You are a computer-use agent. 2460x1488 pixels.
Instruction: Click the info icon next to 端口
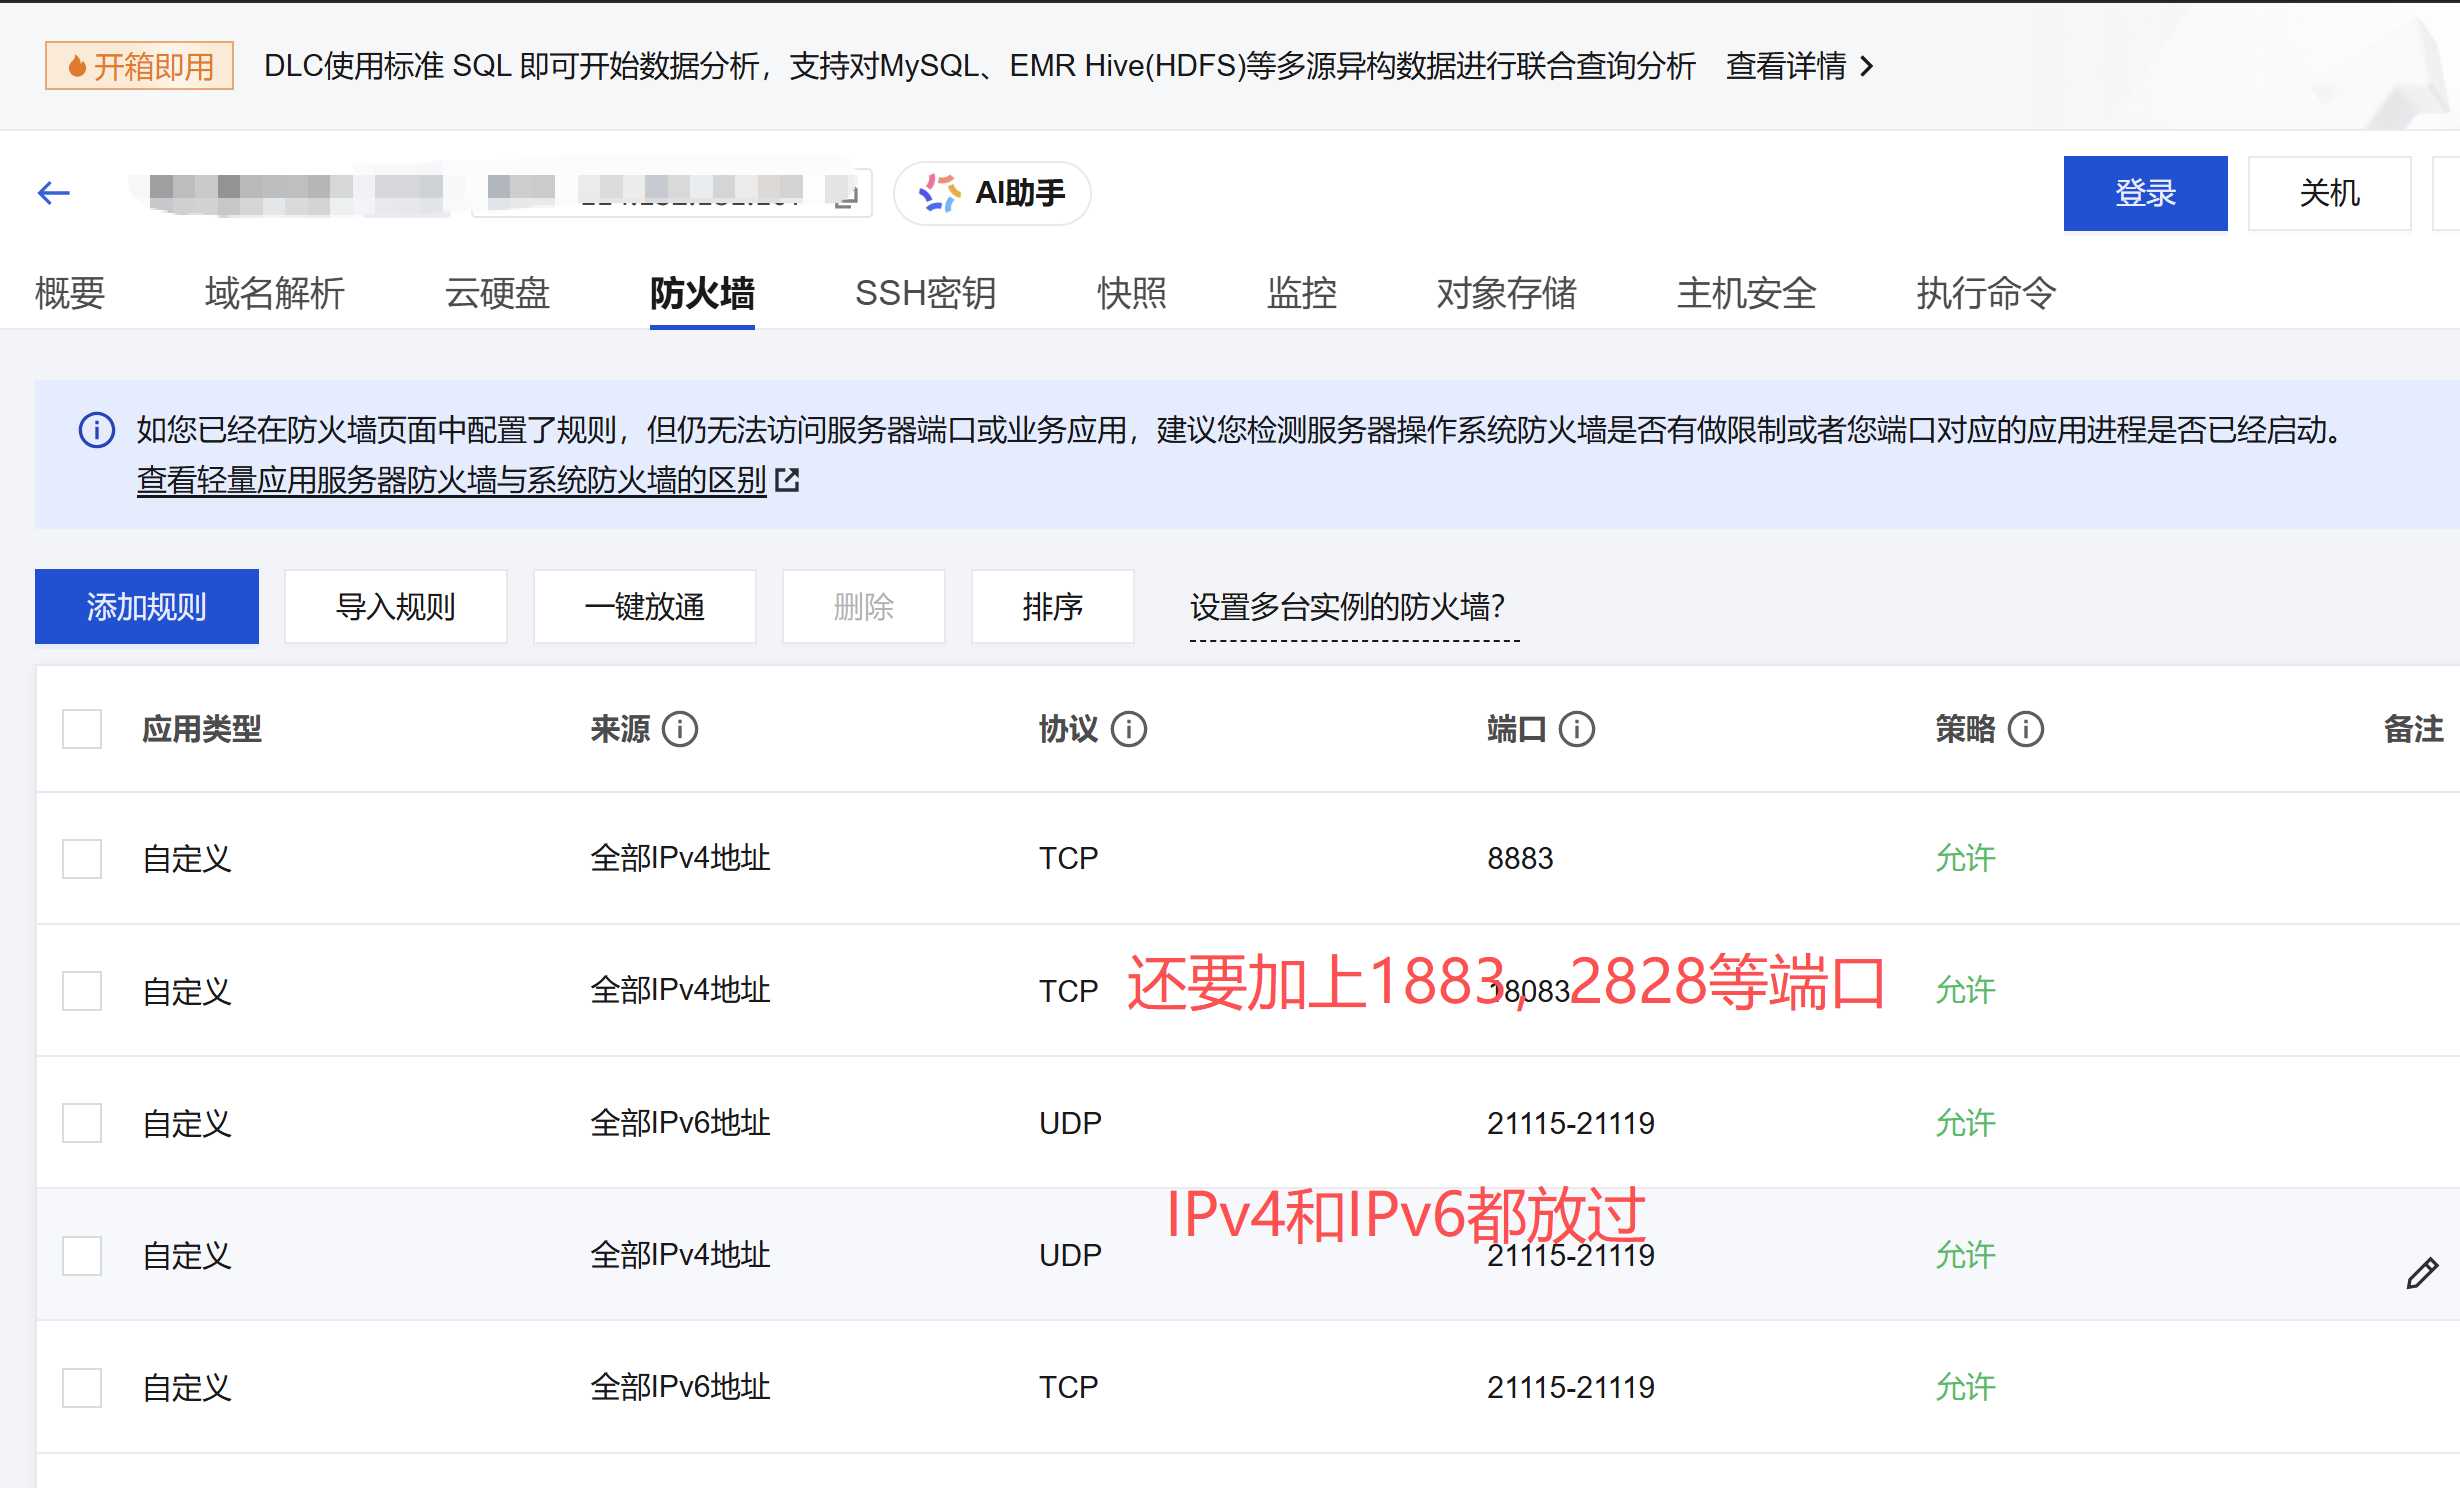1577,729
